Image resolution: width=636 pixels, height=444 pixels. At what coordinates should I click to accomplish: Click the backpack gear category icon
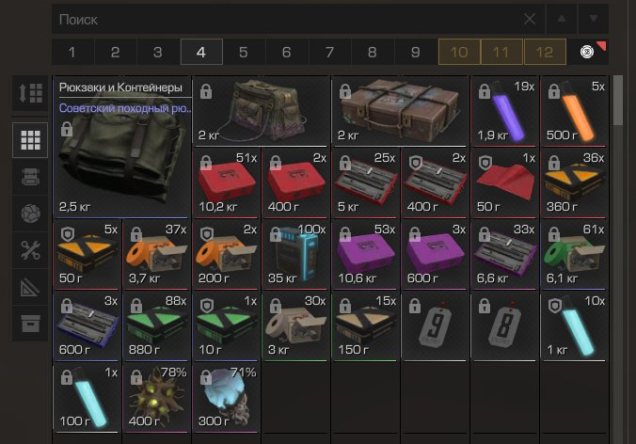[30, 177]
